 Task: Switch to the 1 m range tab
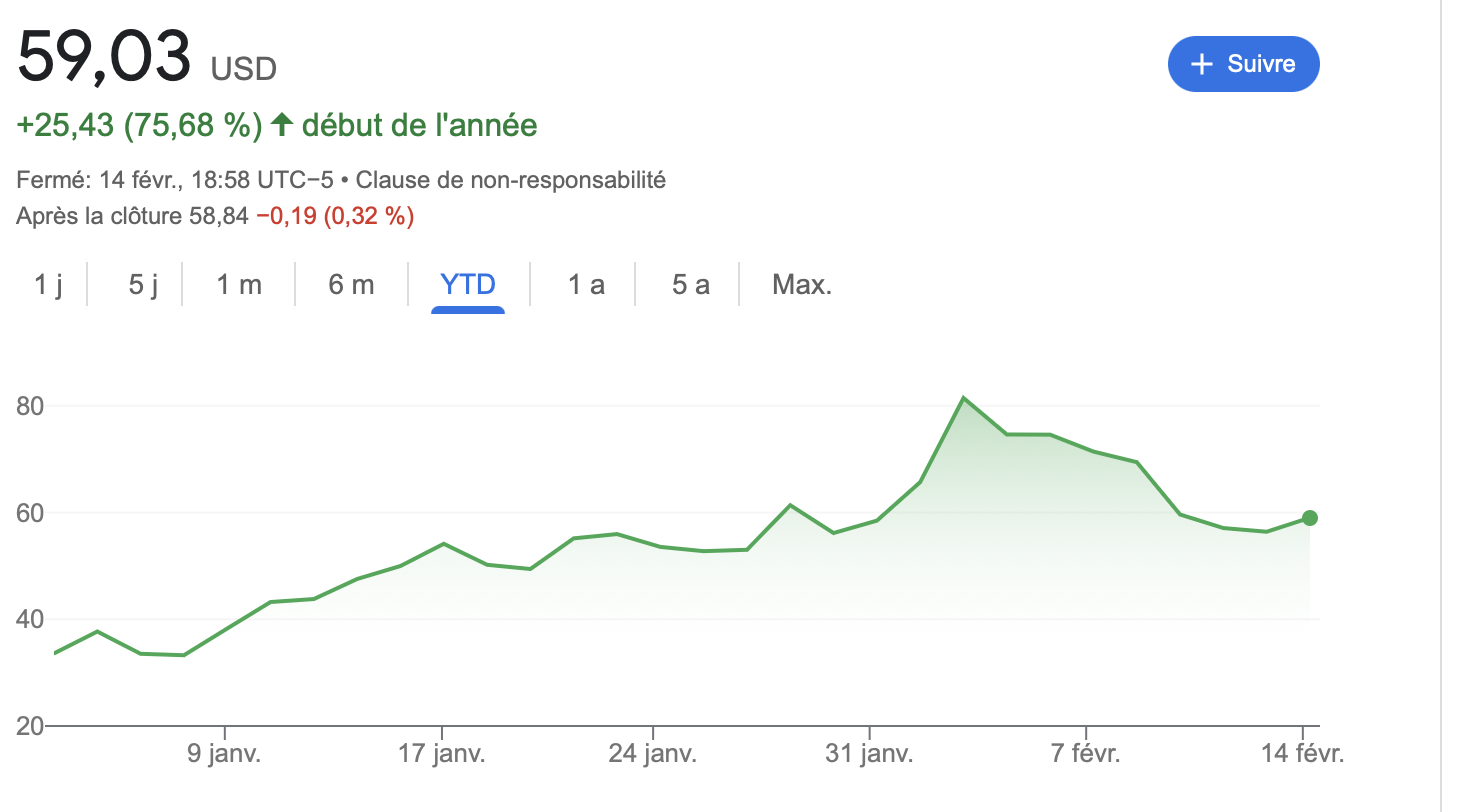tap(239, 285)
